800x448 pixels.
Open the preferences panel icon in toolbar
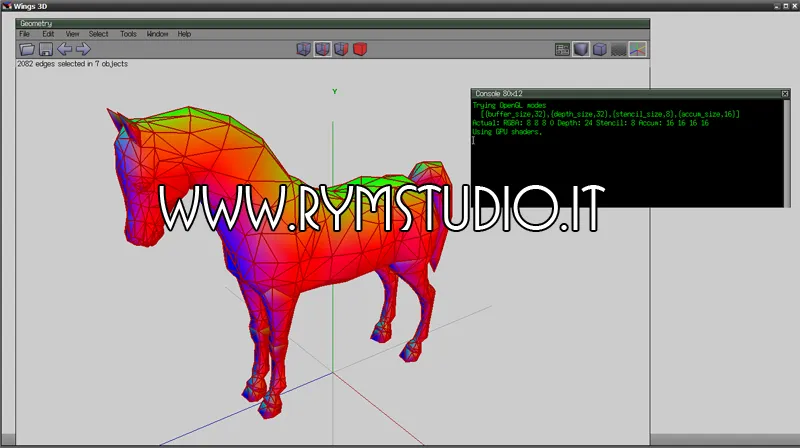562,49
